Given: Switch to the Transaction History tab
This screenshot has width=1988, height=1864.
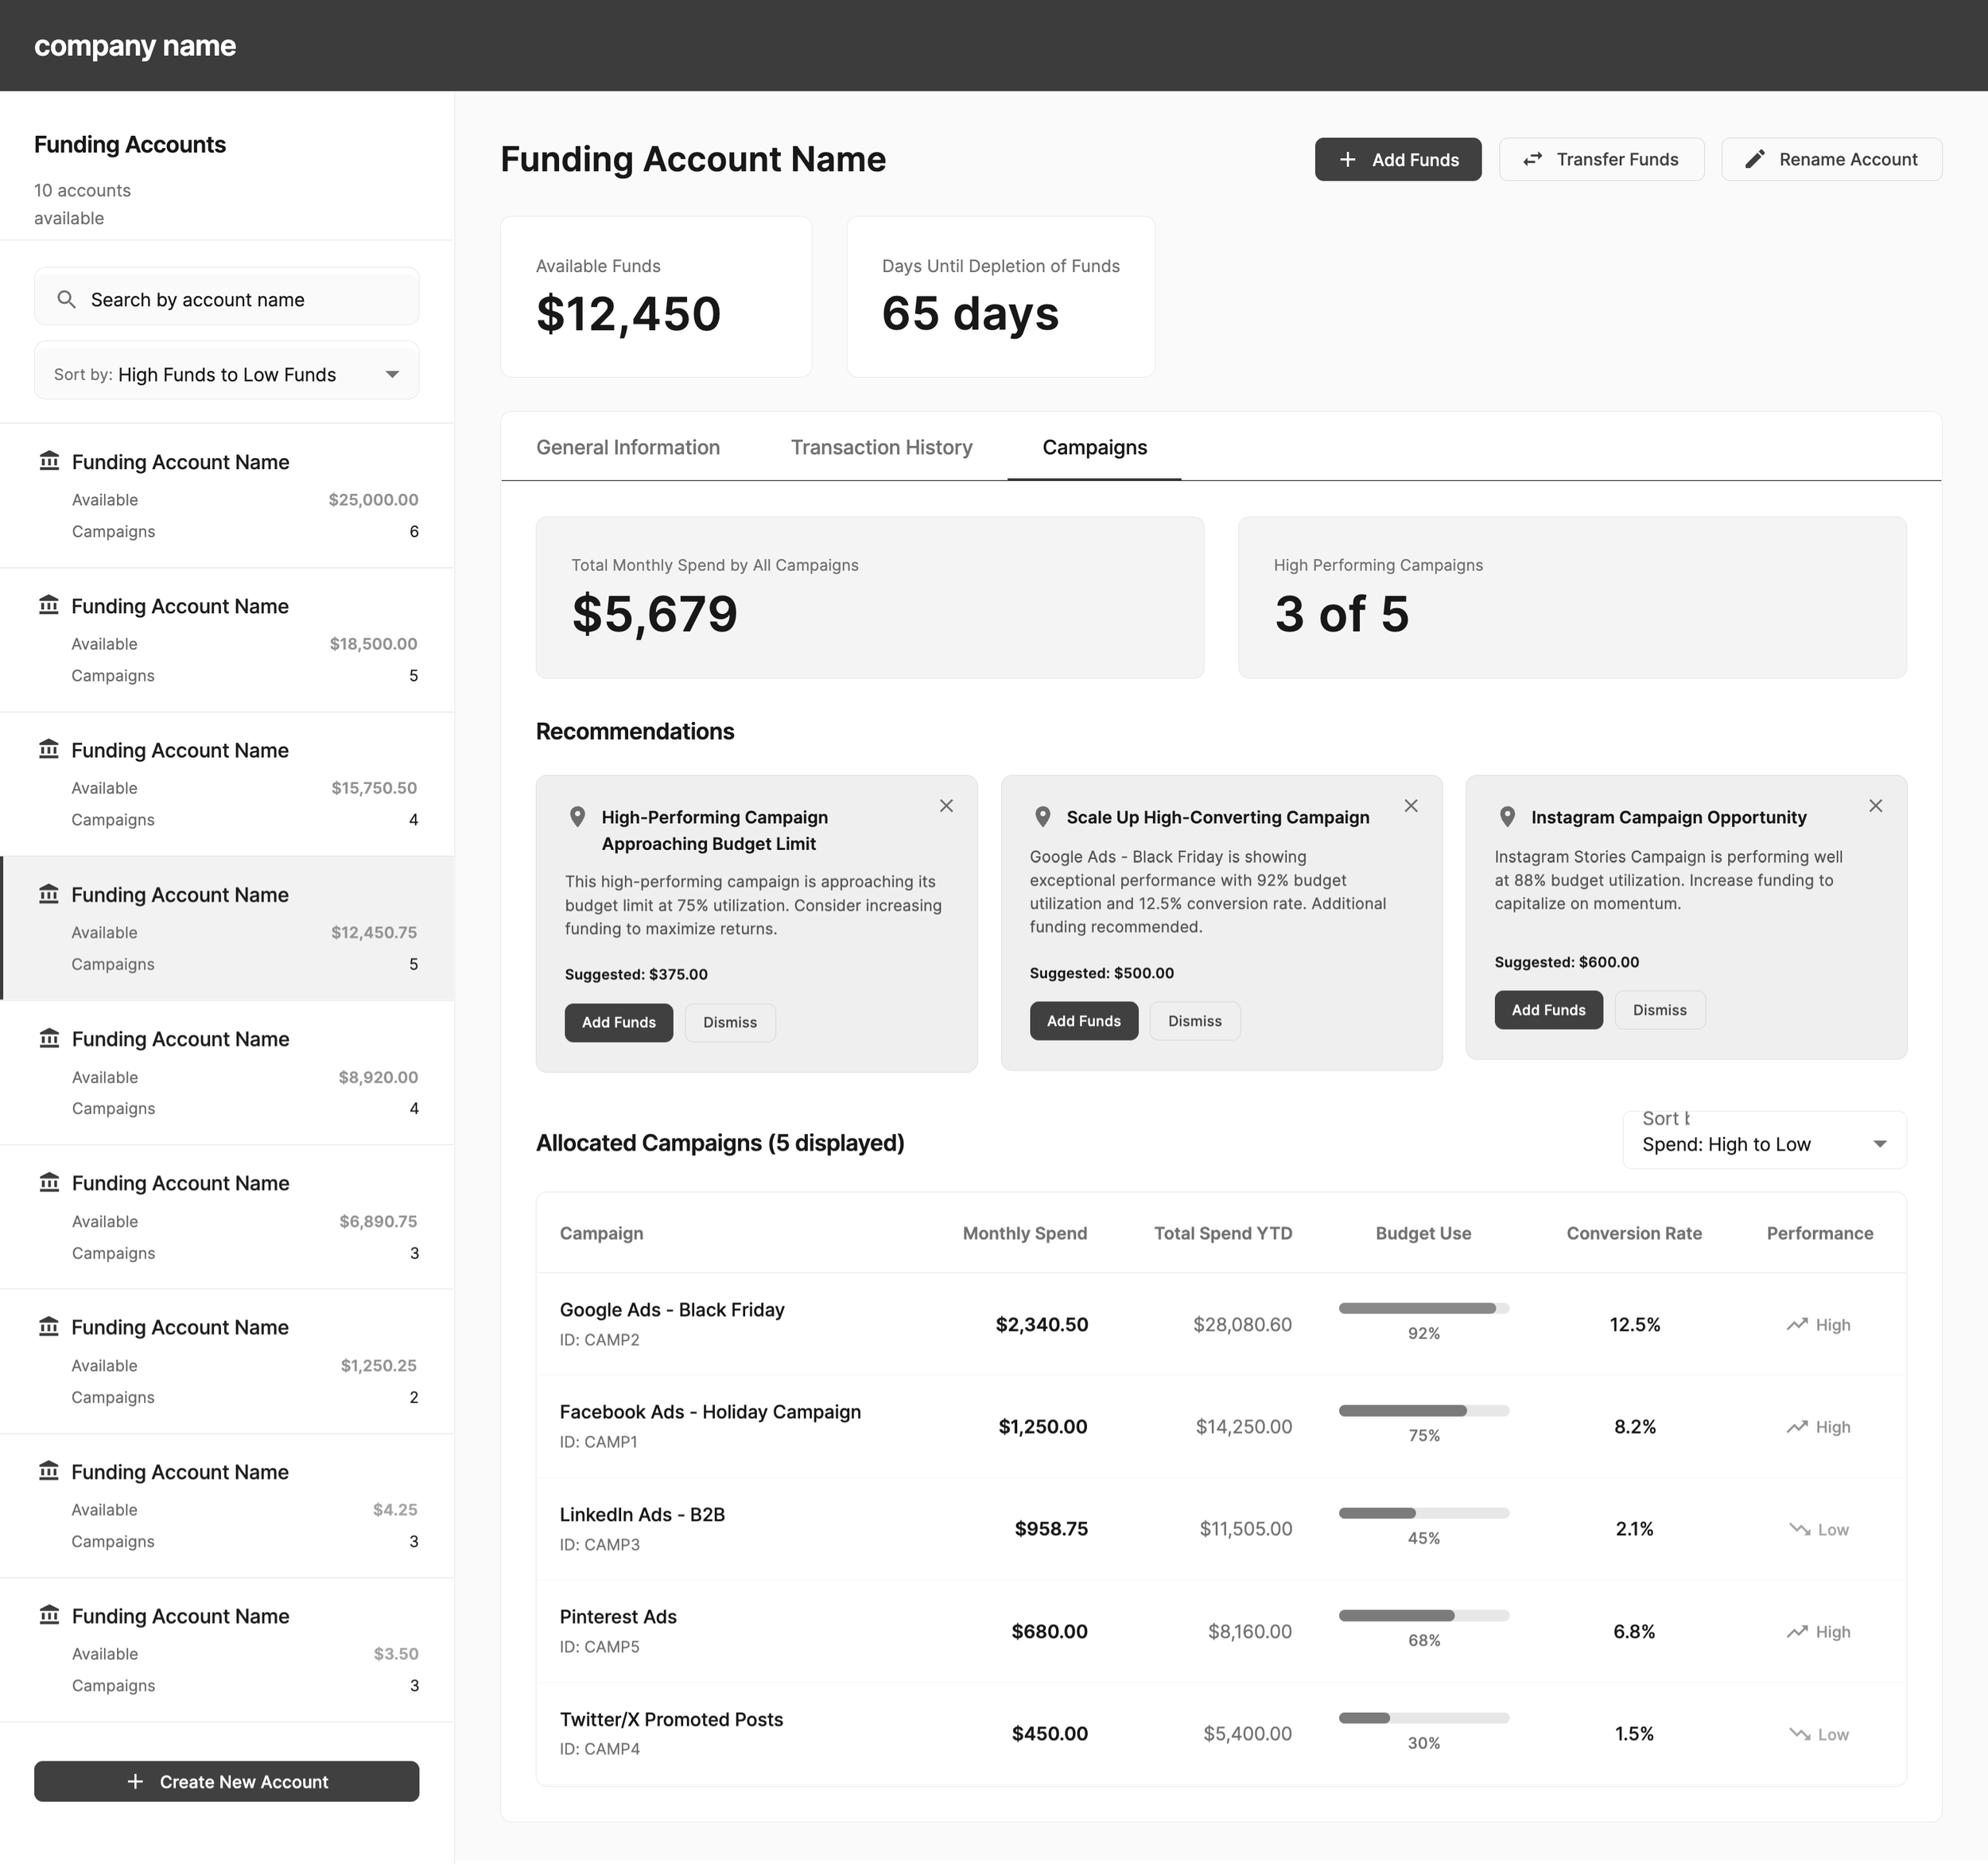Looking at the screenshot, I should [881, 447].
